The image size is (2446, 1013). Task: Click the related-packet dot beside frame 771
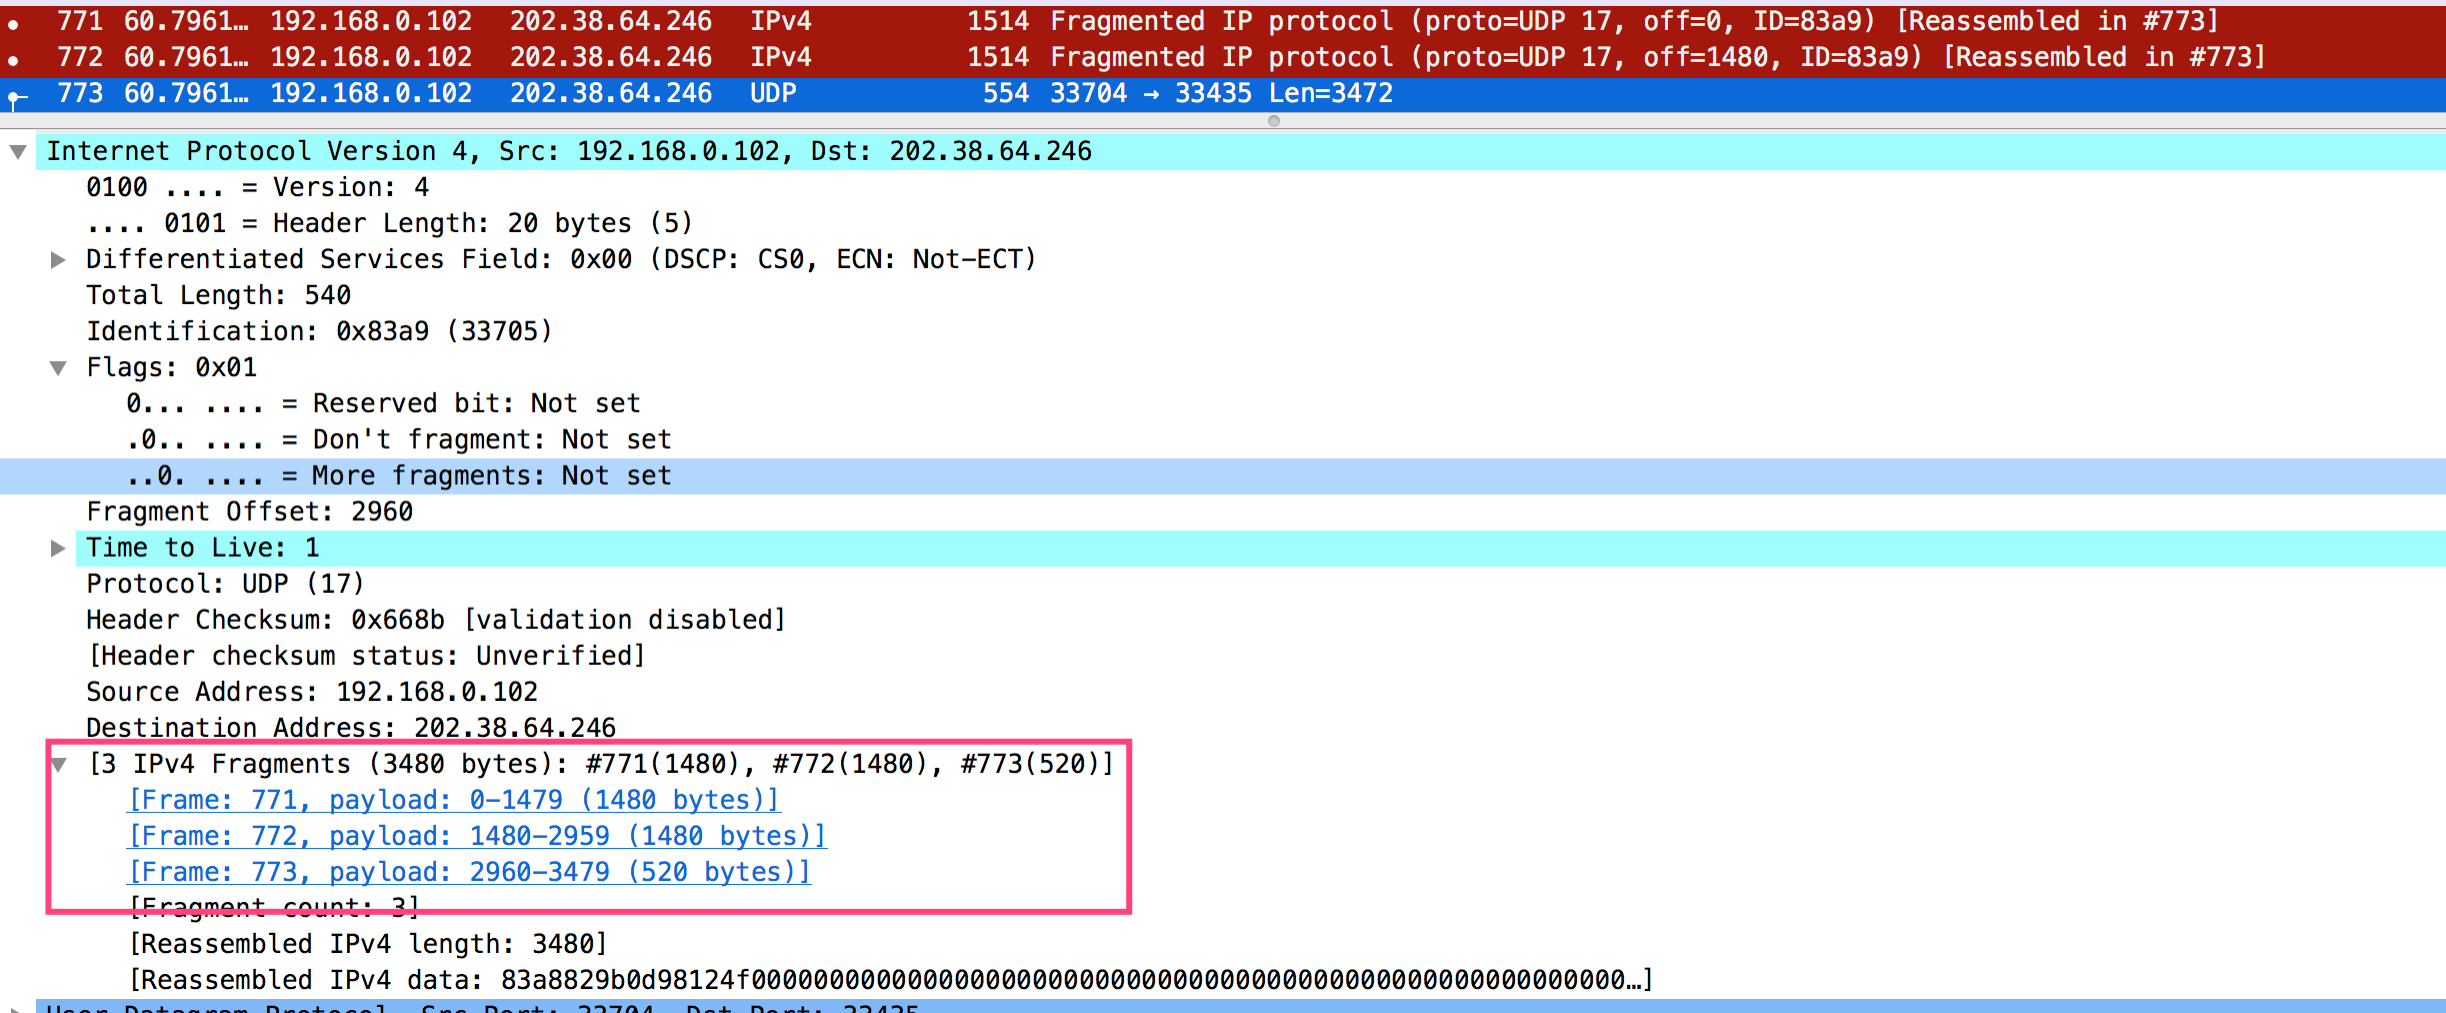[14, 20]
